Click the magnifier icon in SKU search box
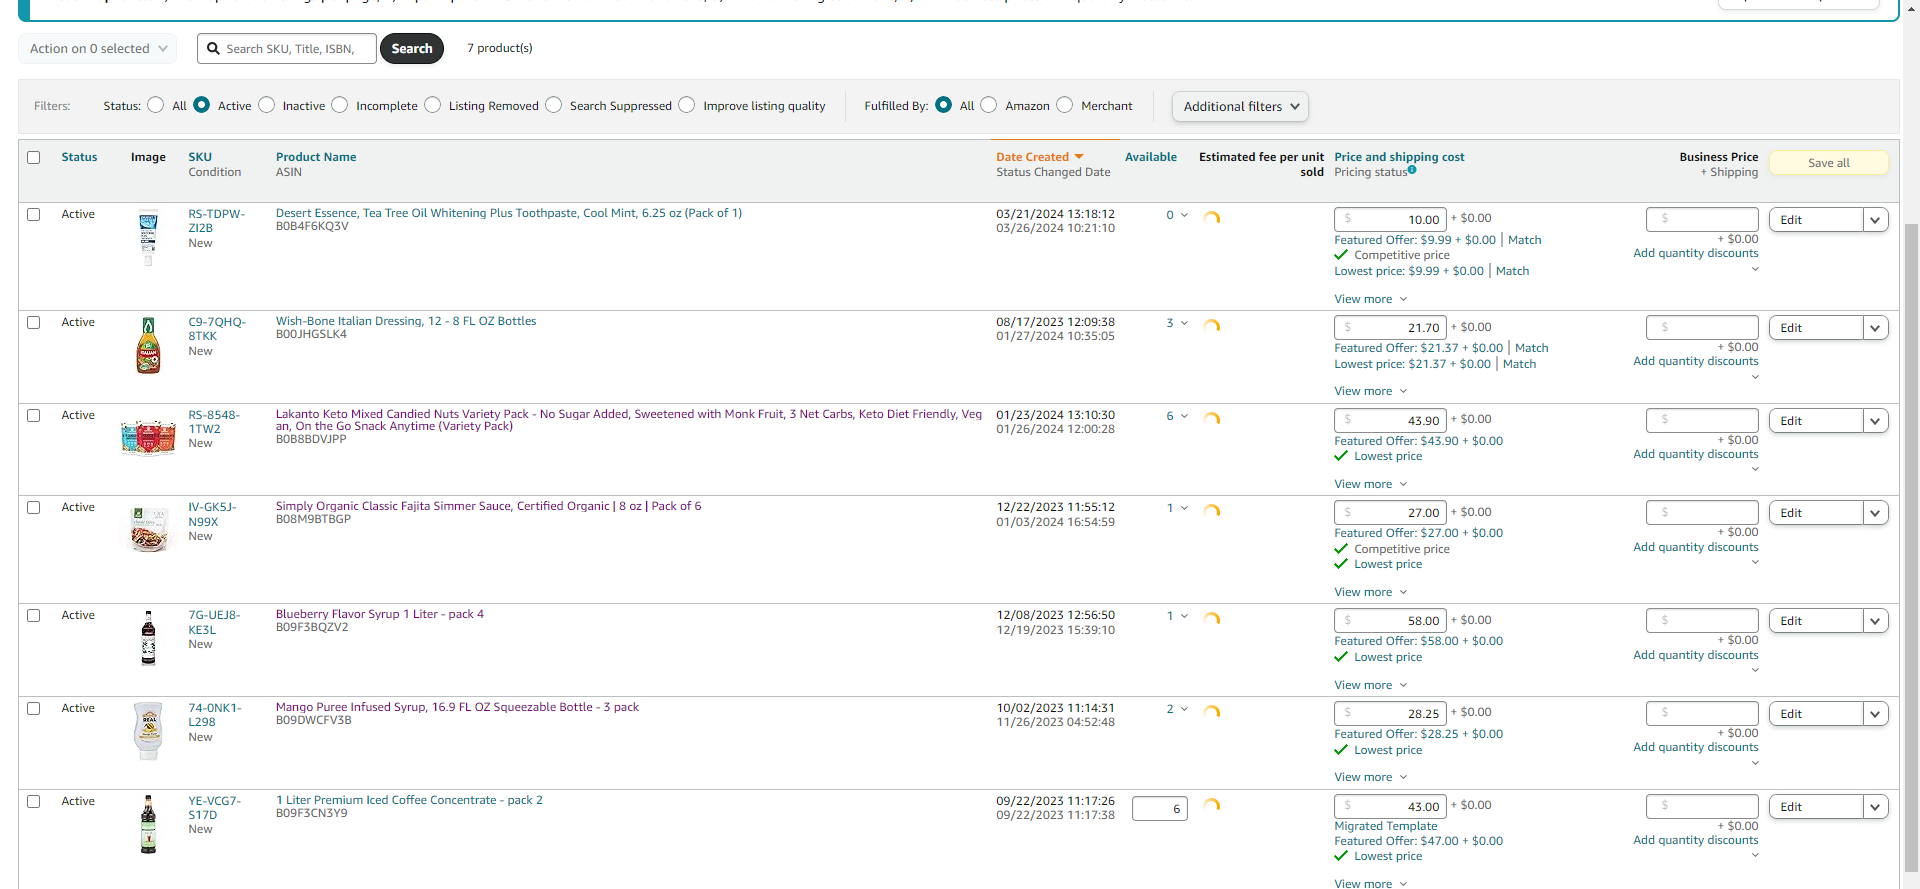 point(213,48)
